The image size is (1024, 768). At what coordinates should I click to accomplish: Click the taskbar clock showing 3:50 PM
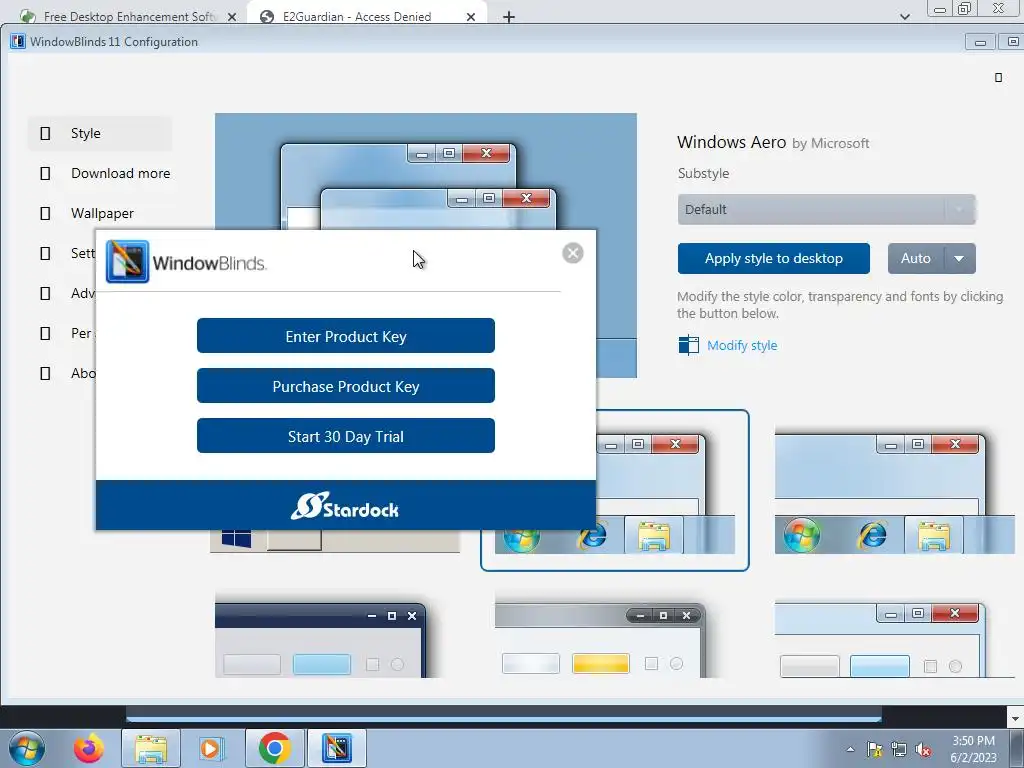tap(973, 749)
